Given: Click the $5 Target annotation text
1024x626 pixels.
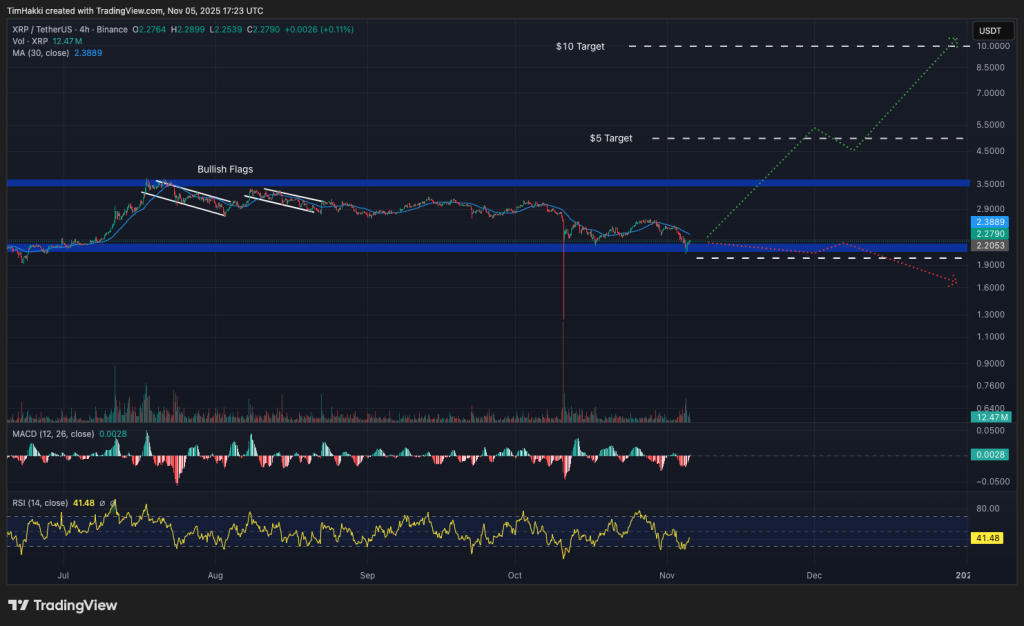Looking at the screenshot, I should click(612, 138).
